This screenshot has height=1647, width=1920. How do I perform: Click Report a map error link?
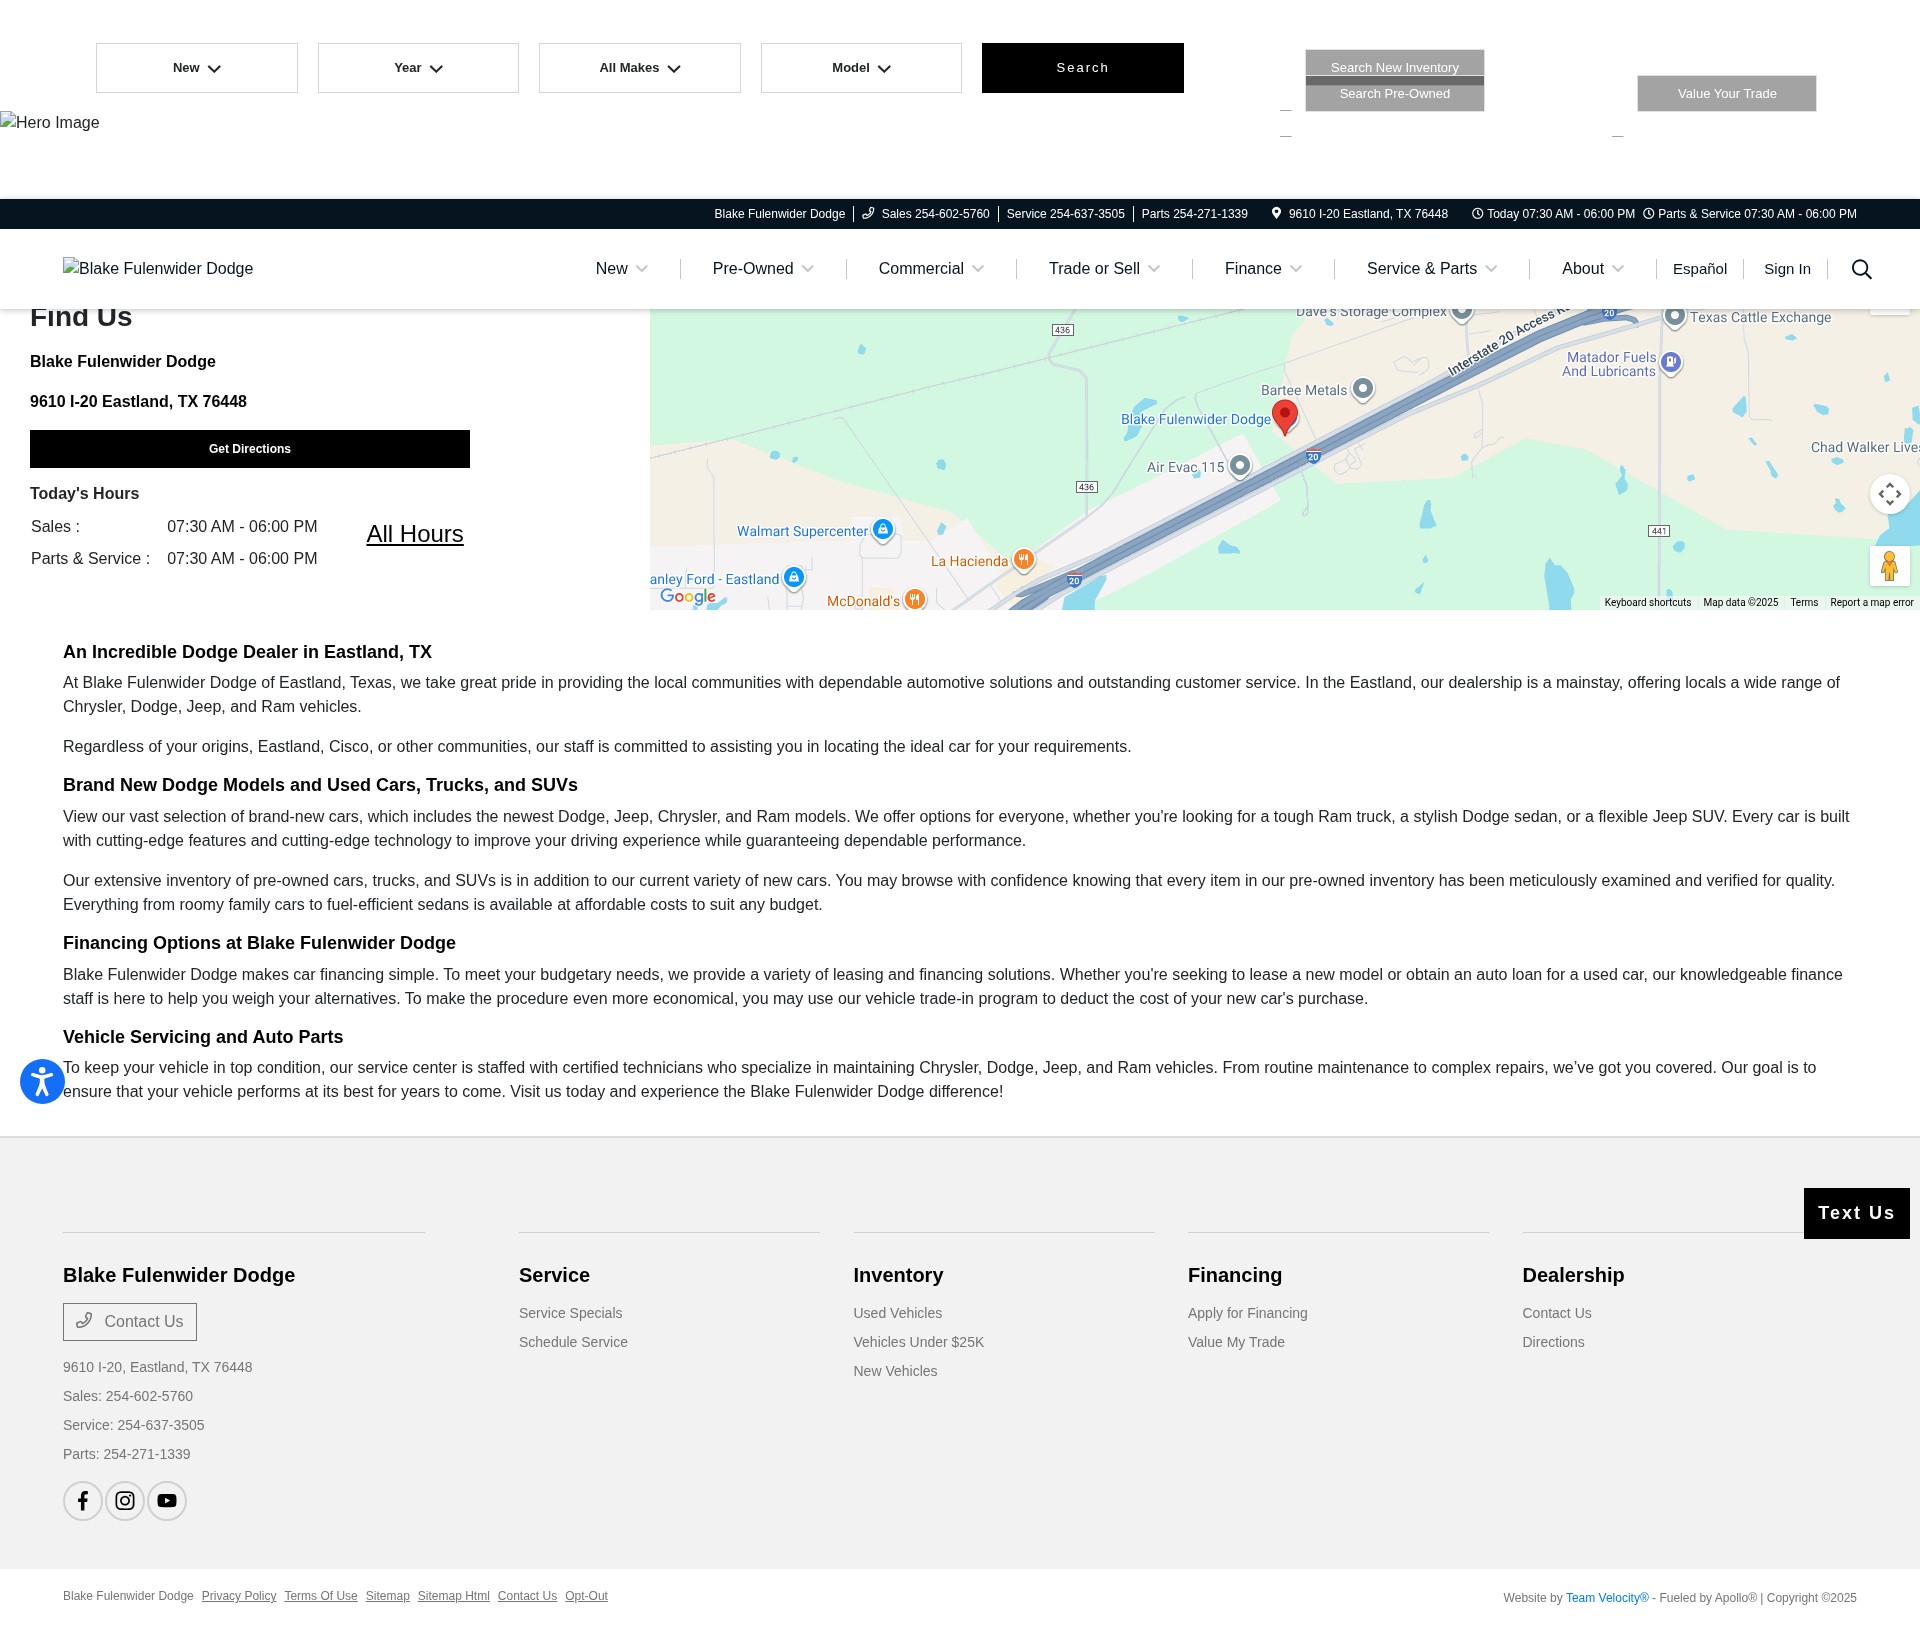coord(1871,602)
